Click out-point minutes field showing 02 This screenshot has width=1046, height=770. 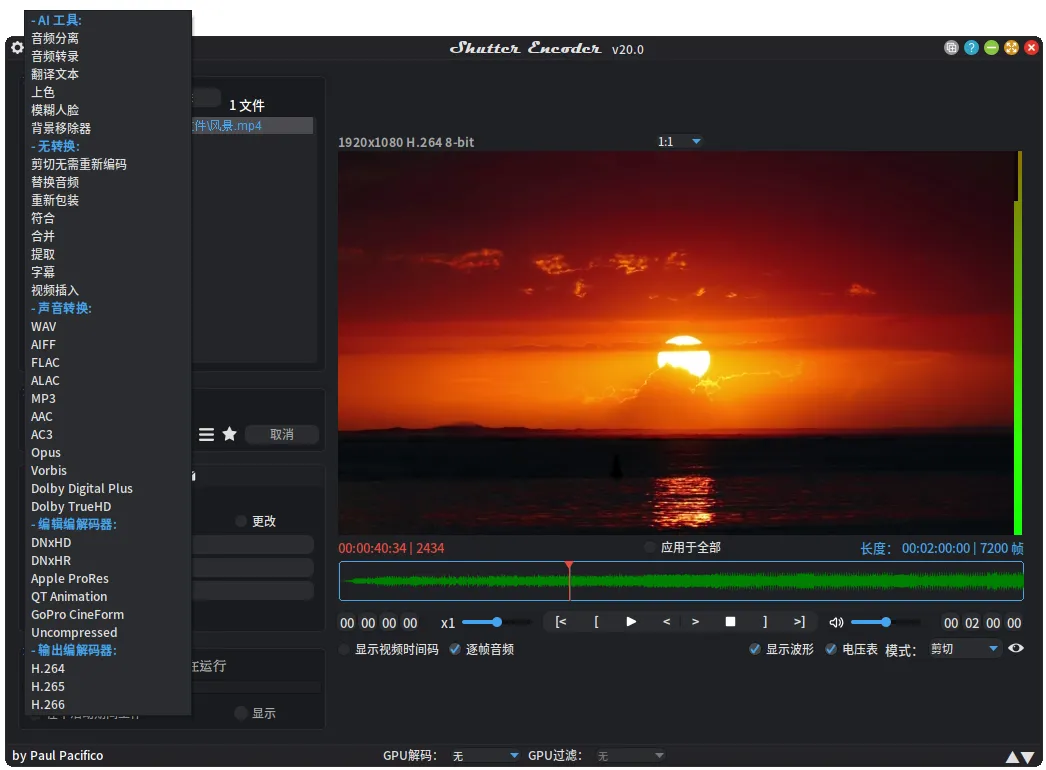[x=972, y=623]
